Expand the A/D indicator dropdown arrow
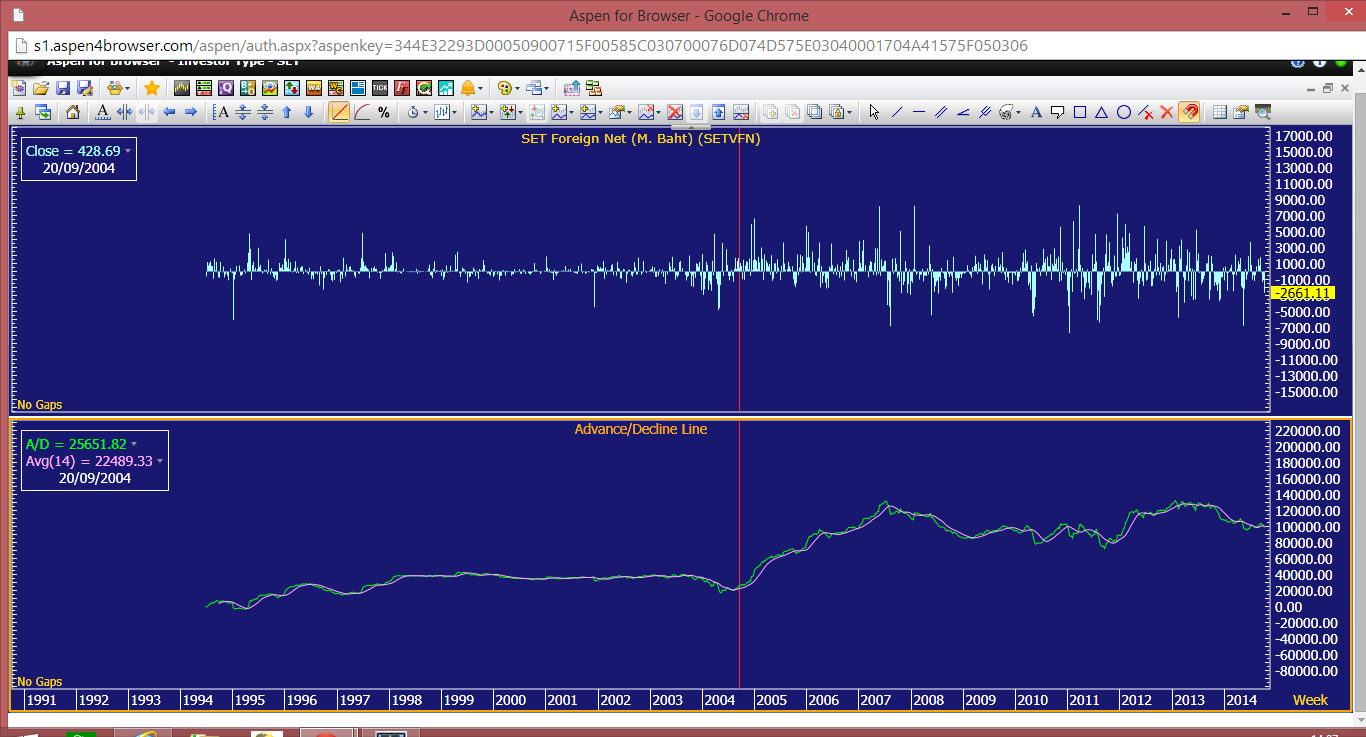 pyautogui.click(x=134, y=444)
